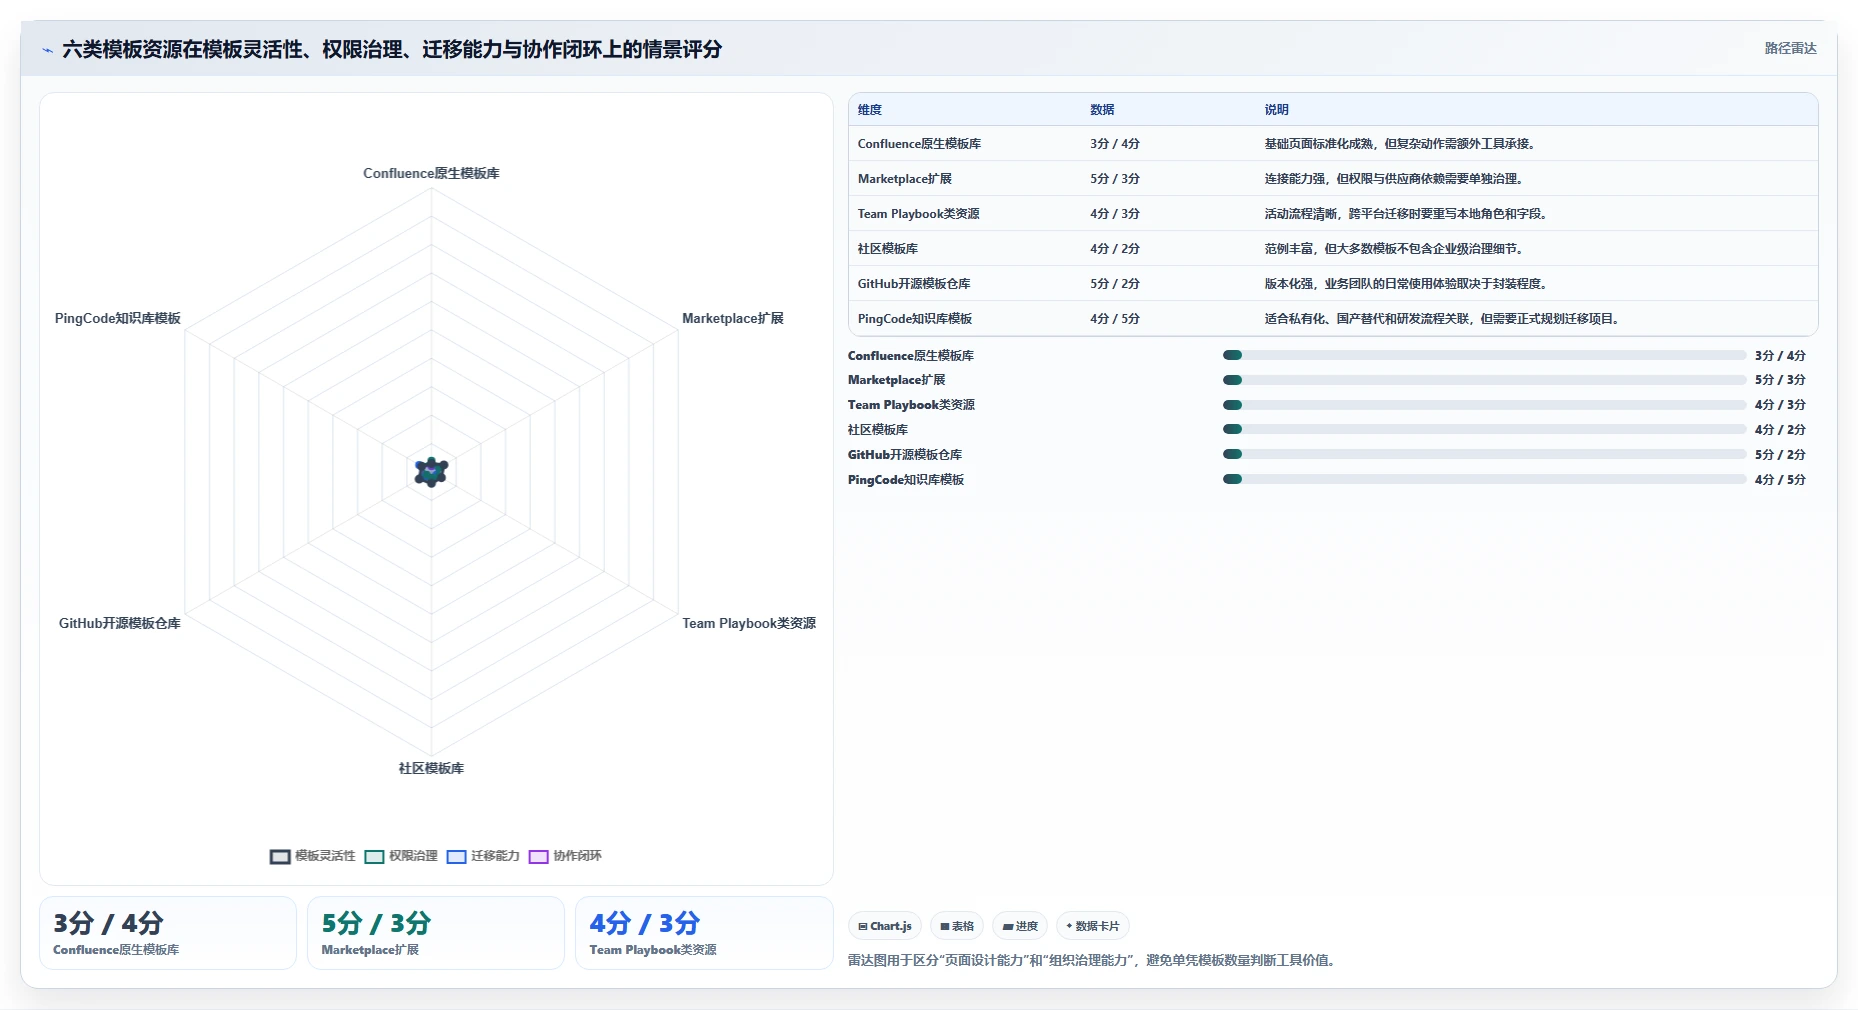Click the 5分 / 2分 value in GitHub progress row
The width and height of the screenshot is (1858, 1010).
click(x=1780, y=454)
